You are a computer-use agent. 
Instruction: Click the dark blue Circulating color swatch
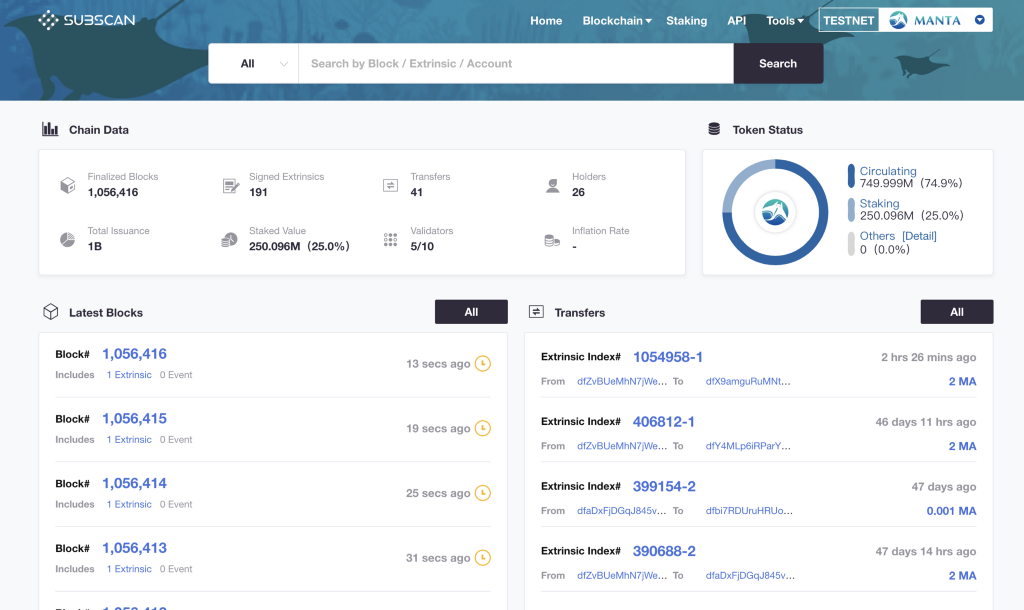point(851,176)
